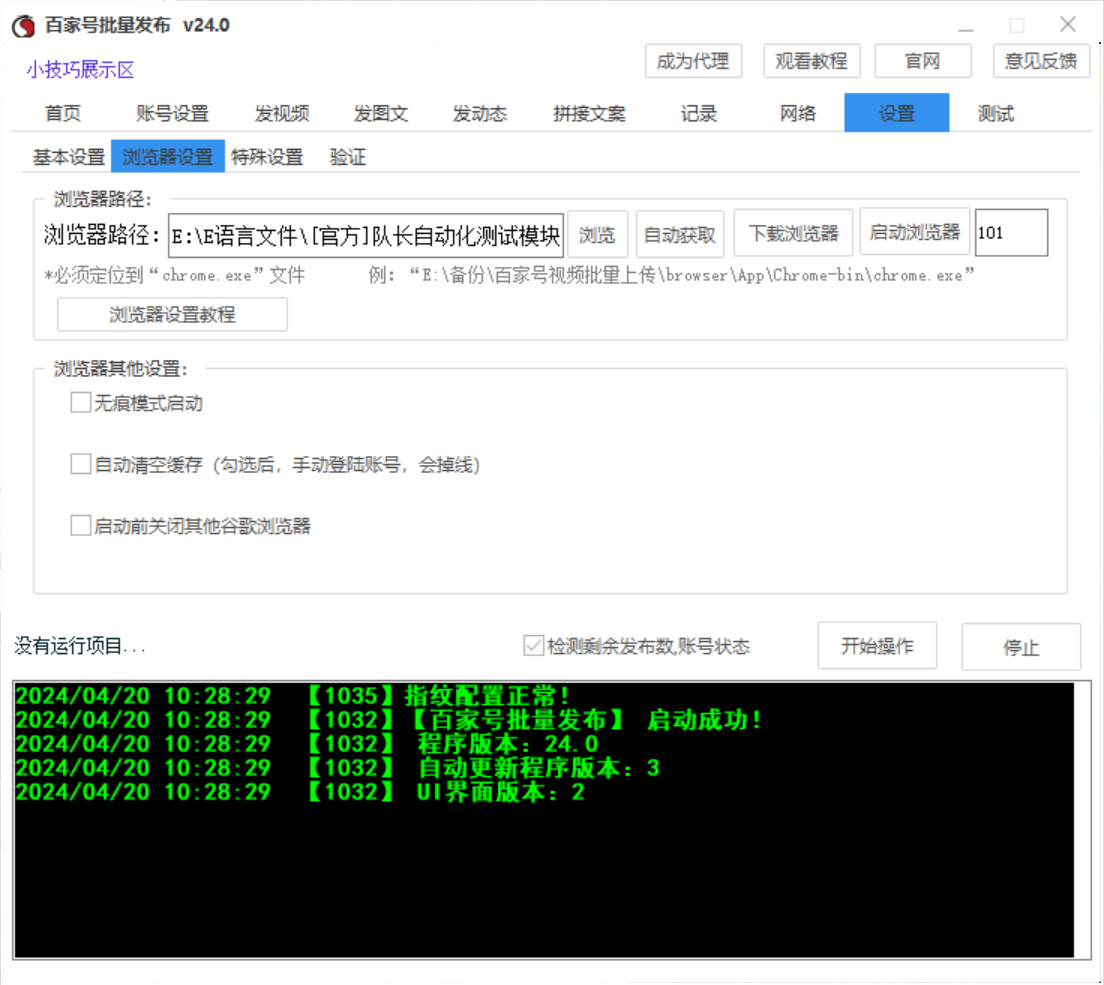
Task: Click the log line UI界面版本: 2
Action: pyautogui.click(x=300, y=792)
